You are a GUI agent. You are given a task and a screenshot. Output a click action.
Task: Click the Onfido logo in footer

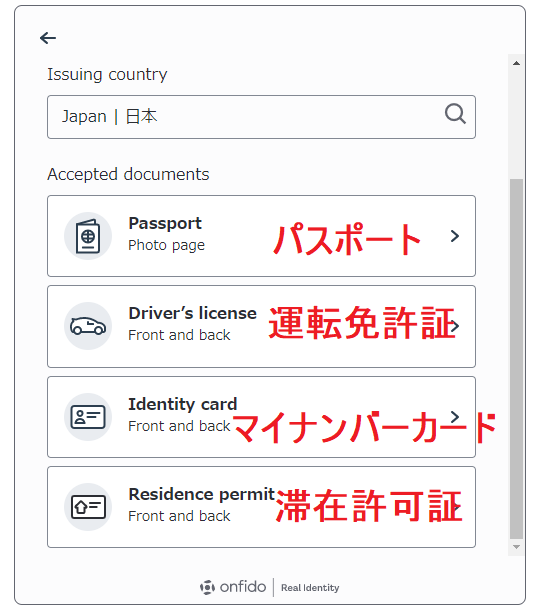click(x=233, y=587)
